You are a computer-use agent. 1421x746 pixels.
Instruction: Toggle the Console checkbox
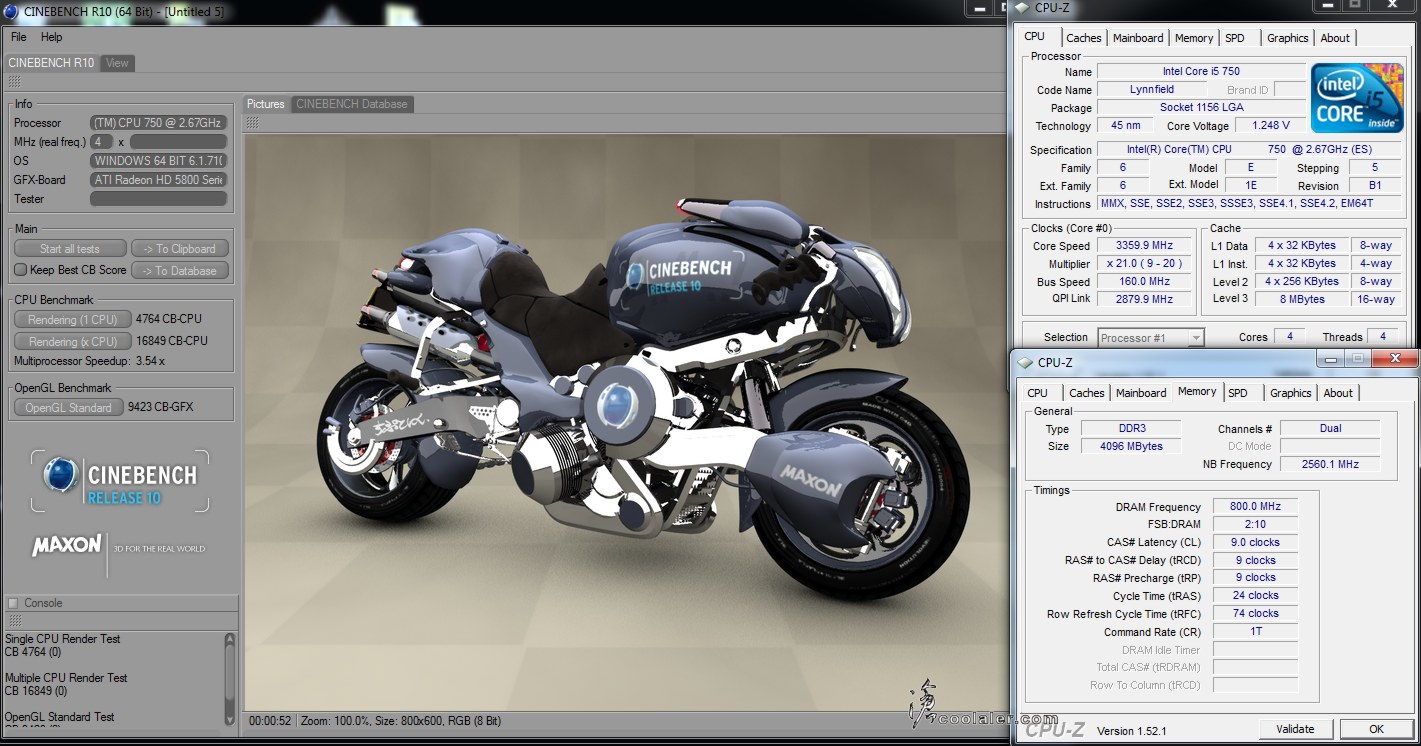13,603
